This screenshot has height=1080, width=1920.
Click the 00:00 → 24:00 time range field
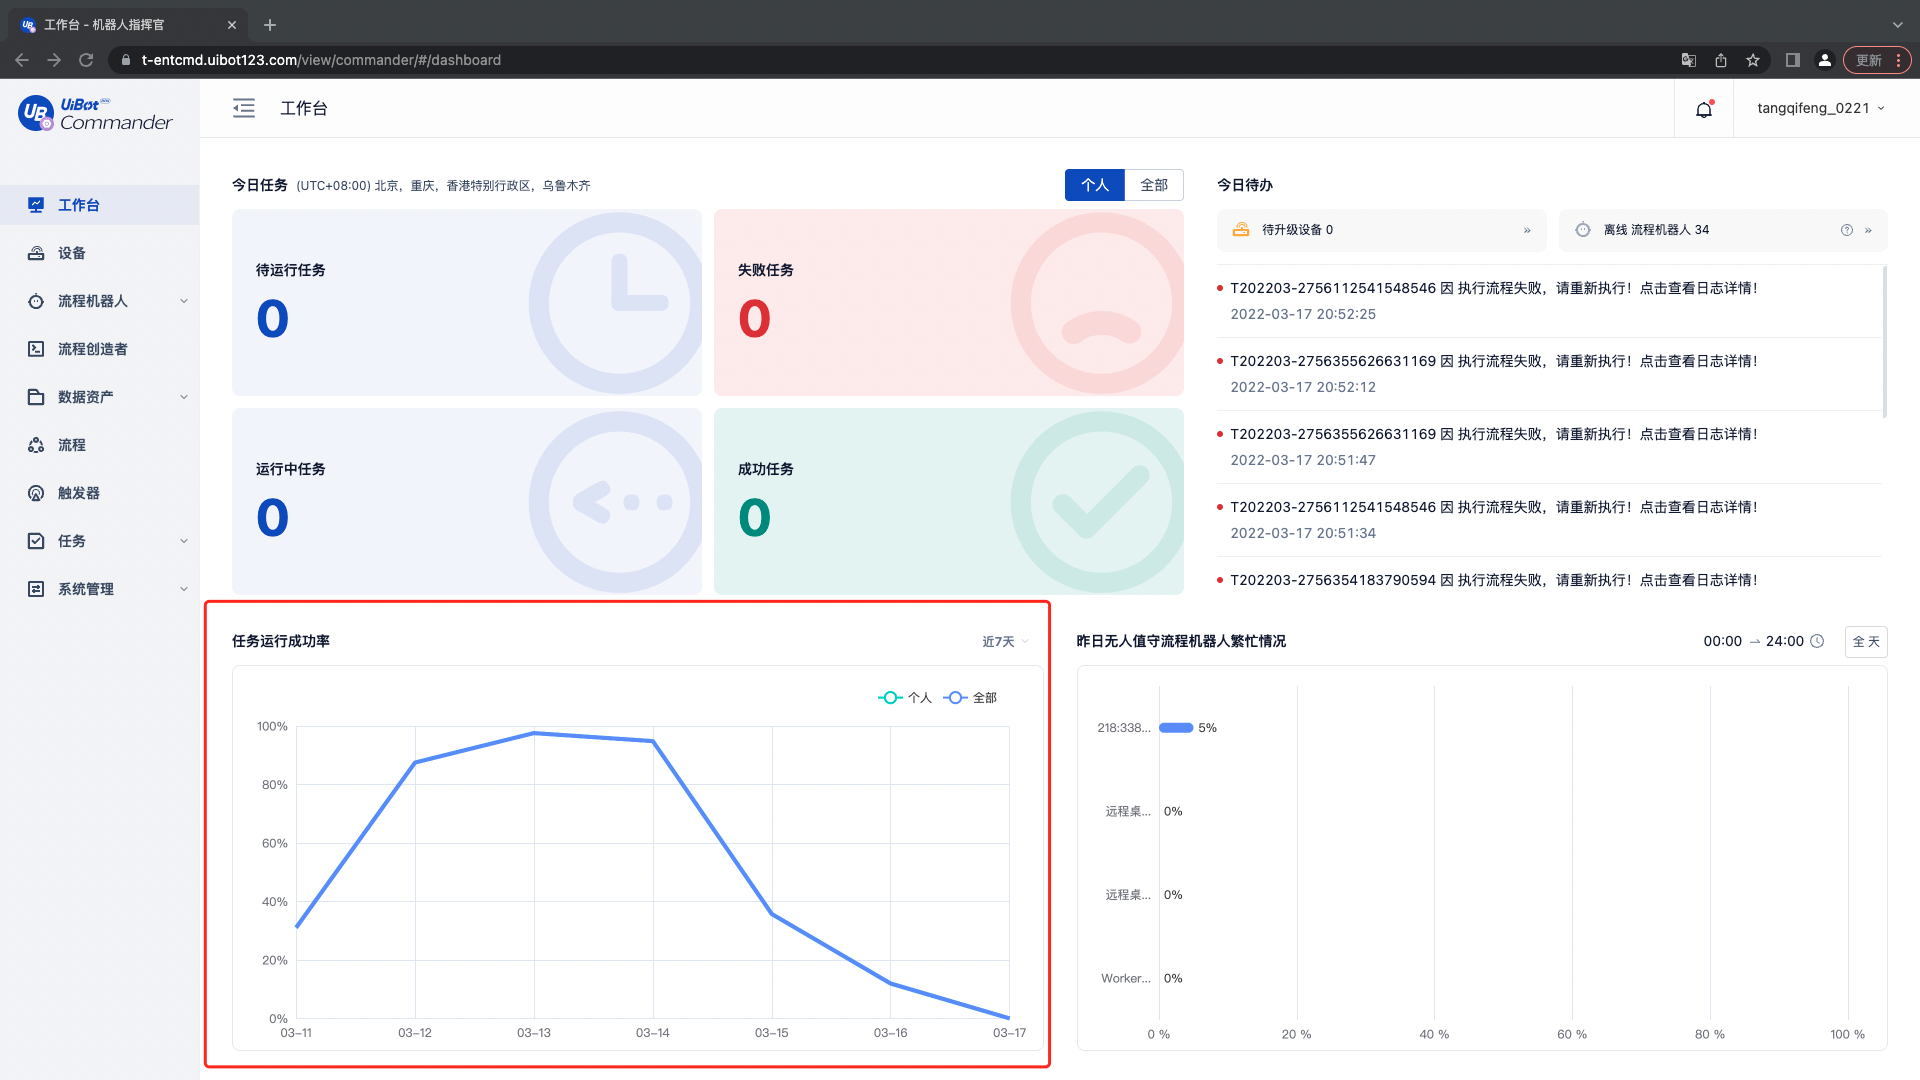click(1764, 642)
